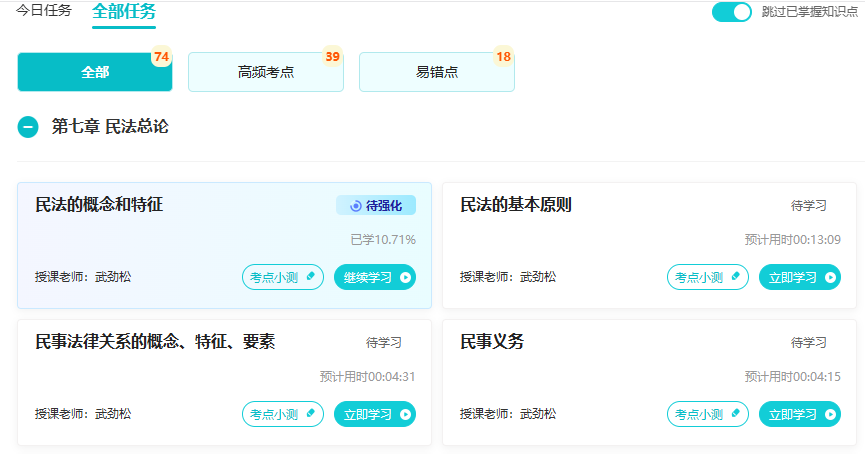Start 立即学习 for 民事义务
This screenshot has height=454, width=865.
800,414
